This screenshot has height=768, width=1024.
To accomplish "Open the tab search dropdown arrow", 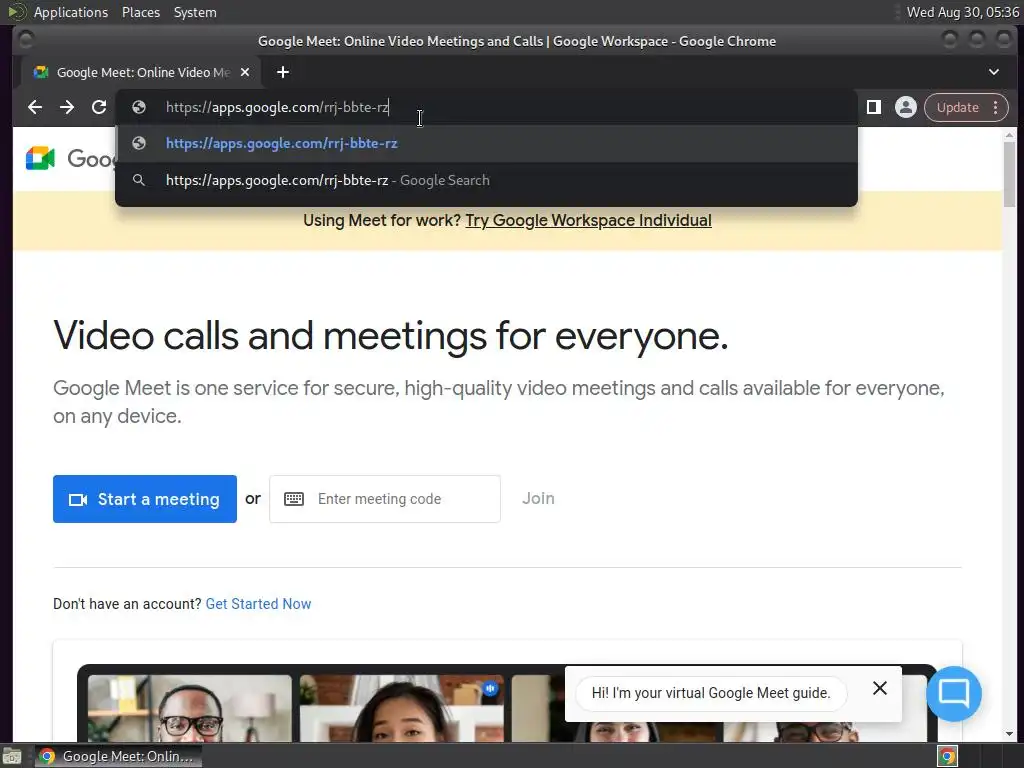I will 993,72.
